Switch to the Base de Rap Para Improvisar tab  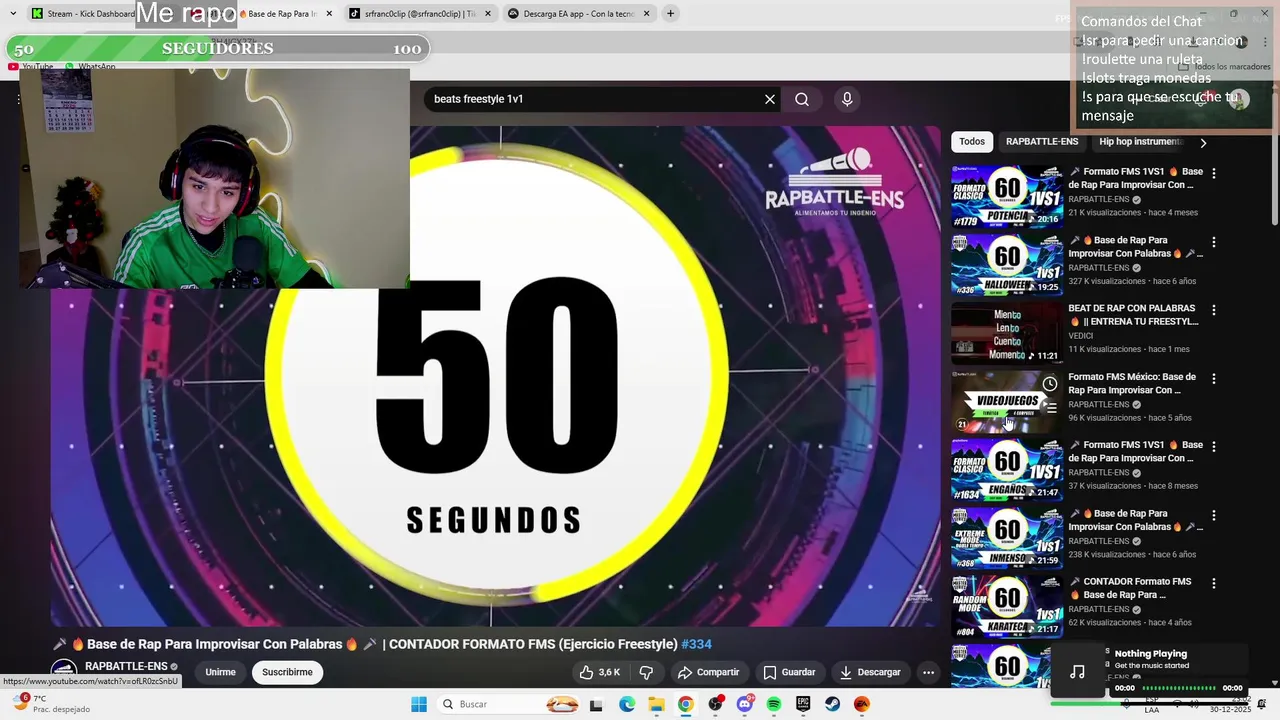pyautogui.click(x=280, y=14)
